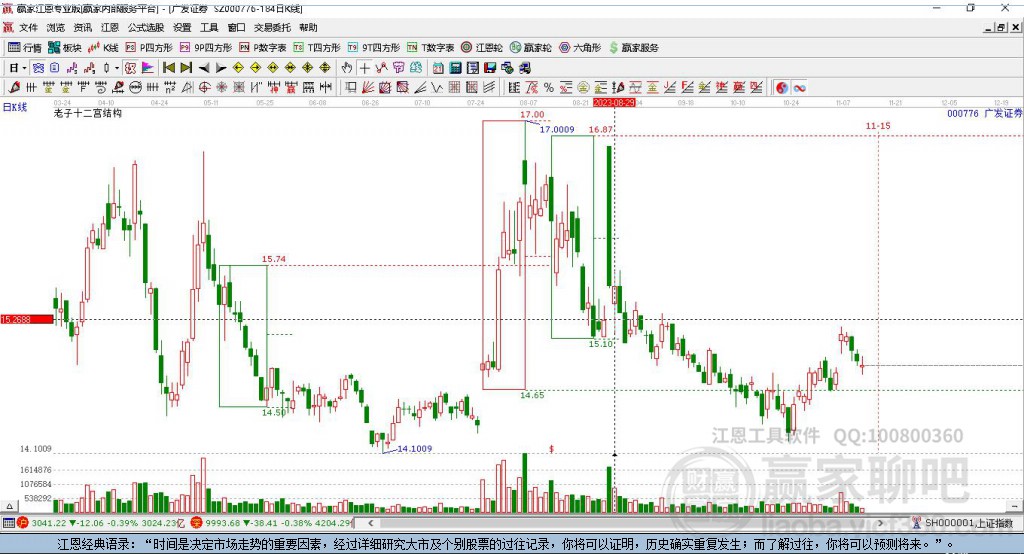Select the Gann fan lines tool

click(368, 88)
